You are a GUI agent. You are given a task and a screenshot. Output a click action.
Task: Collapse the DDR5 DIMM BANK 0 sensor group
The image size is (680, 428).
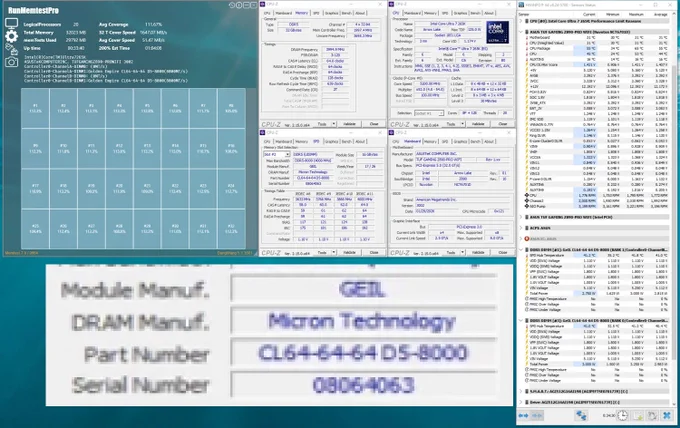click(x=521, y=320)
